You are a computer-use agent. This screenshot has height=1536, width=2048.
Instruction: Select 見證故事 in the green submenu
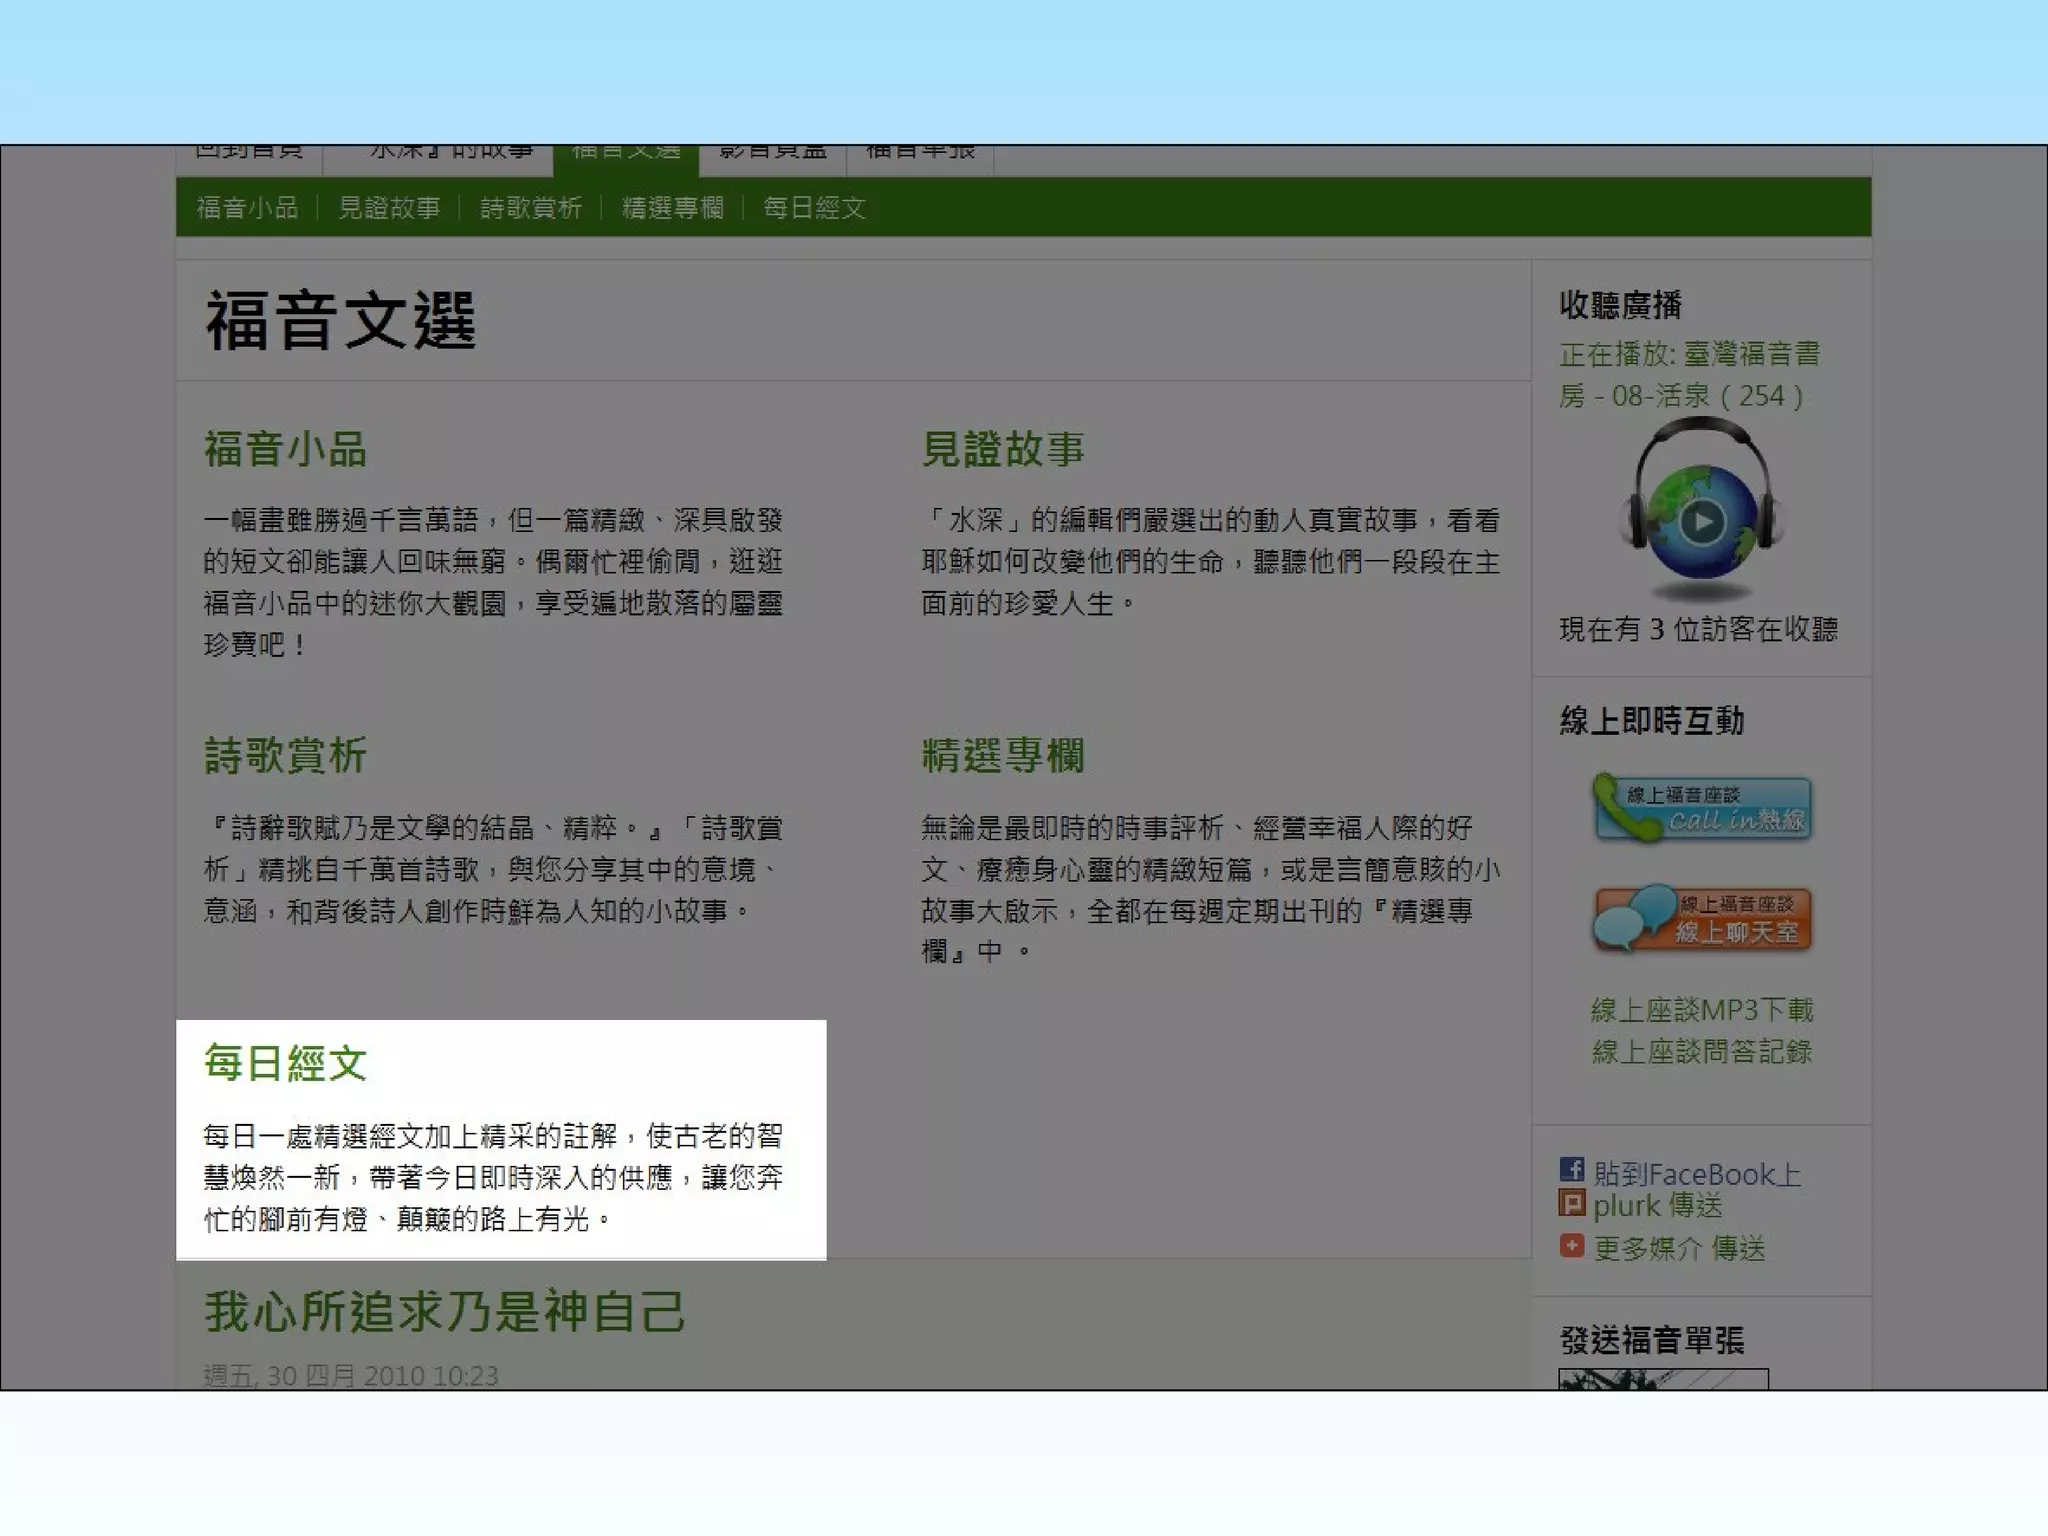(x=389, y=208)
